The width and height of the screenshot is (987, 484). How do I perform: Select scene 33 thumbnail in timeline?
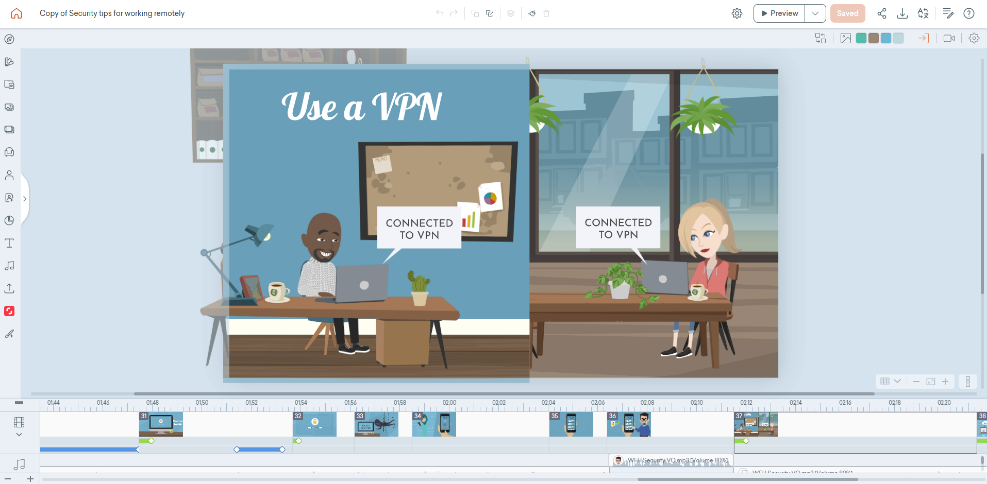pos(376,424)
